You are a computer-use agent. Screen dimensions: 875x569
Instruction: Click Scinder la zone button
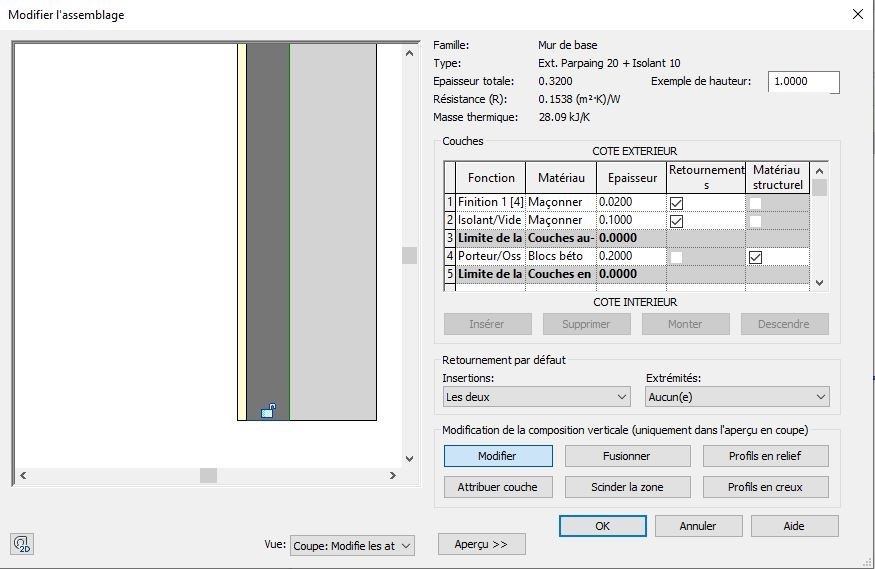tap(627, 487)
